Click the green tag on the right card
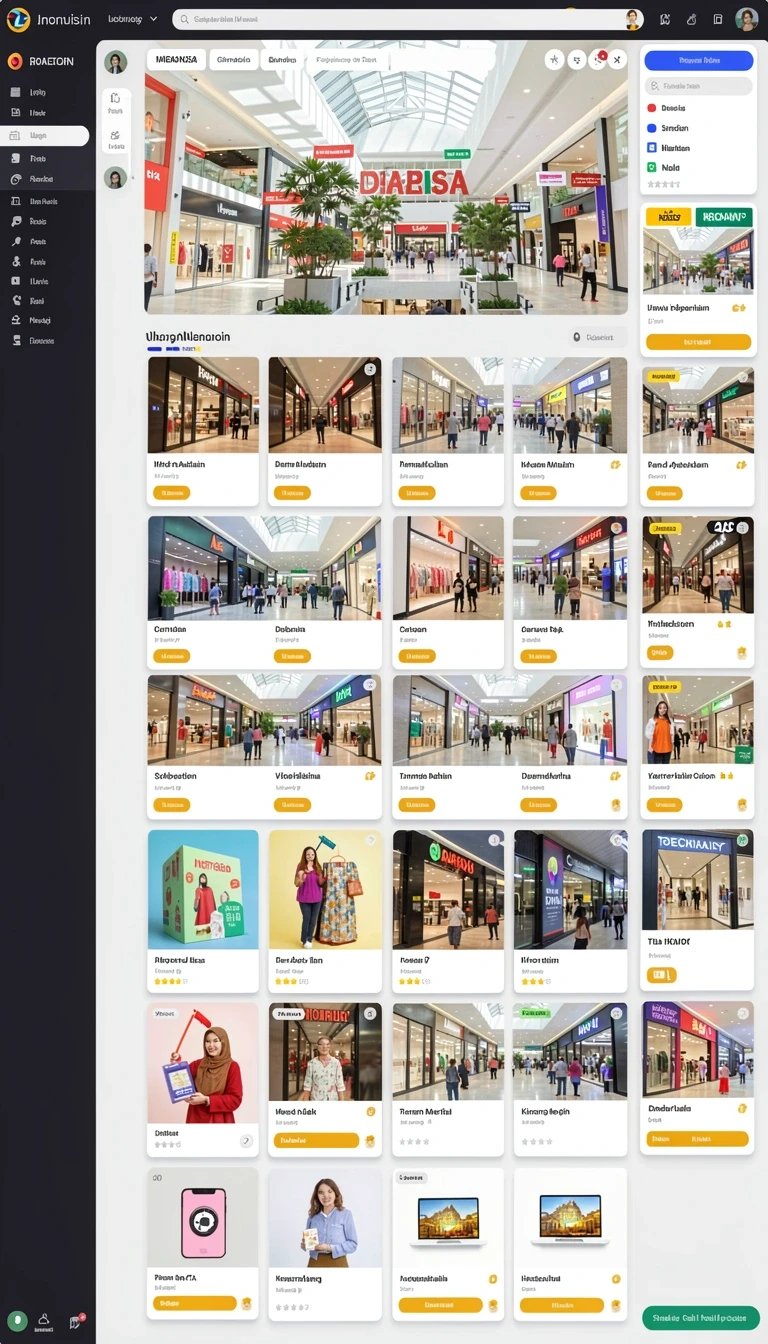Viewport: 768px width, 1344px height. click(723, 216)
